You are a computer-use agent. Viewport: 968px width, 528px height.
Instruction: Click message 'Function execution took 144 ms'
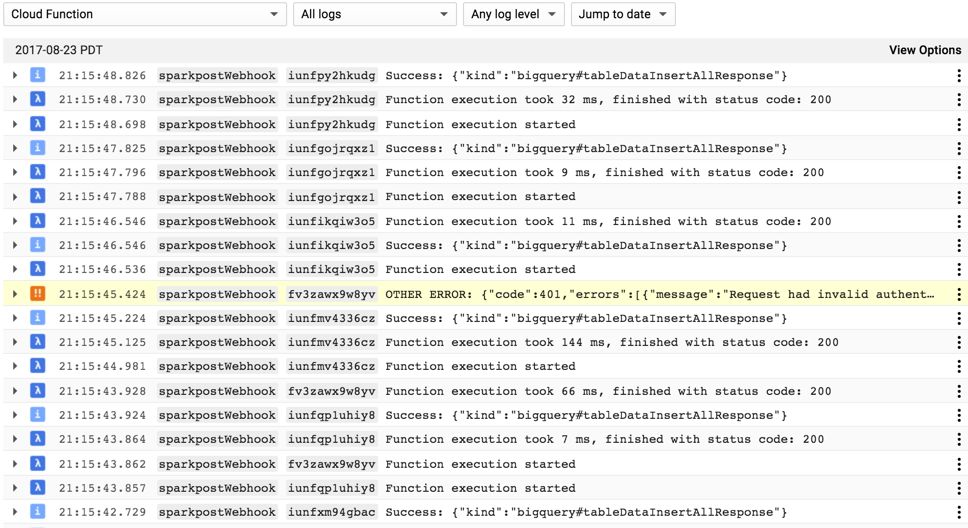(612, 342)
